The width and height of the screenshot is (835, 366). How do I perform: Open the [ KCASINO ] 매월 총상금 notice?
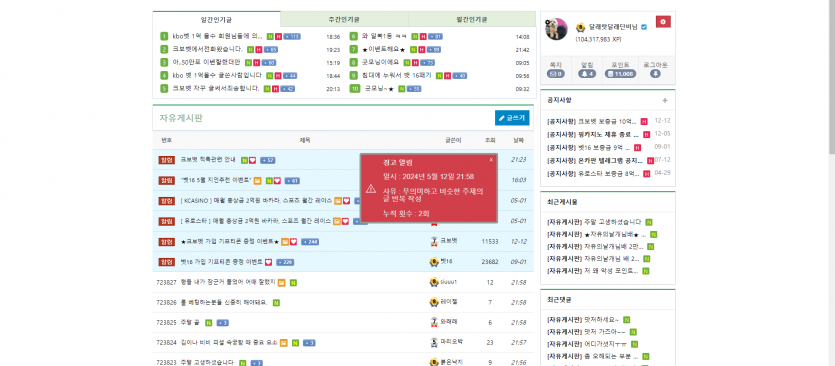click(x=256, y=201)
